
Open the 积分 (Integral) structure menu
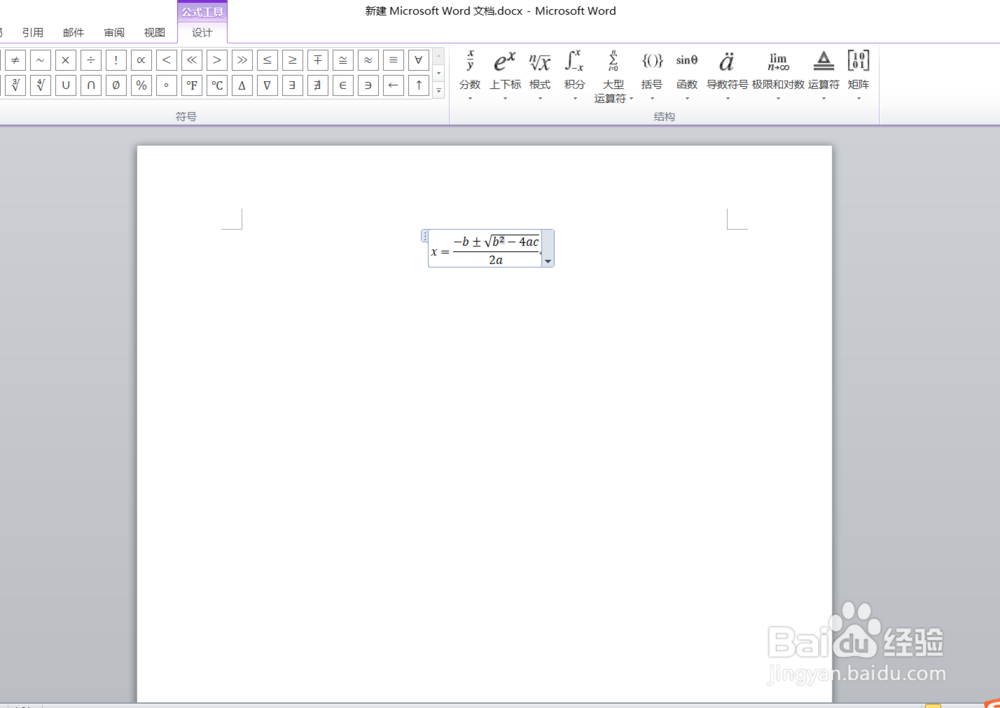575,75
